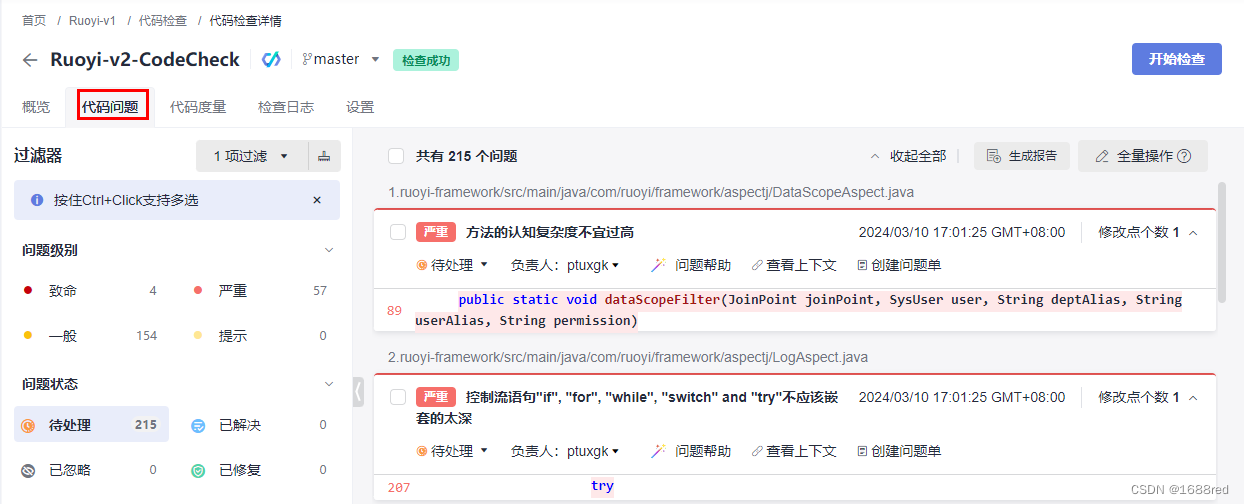Click the 检查成功 status badge

(x=426, y=60)
